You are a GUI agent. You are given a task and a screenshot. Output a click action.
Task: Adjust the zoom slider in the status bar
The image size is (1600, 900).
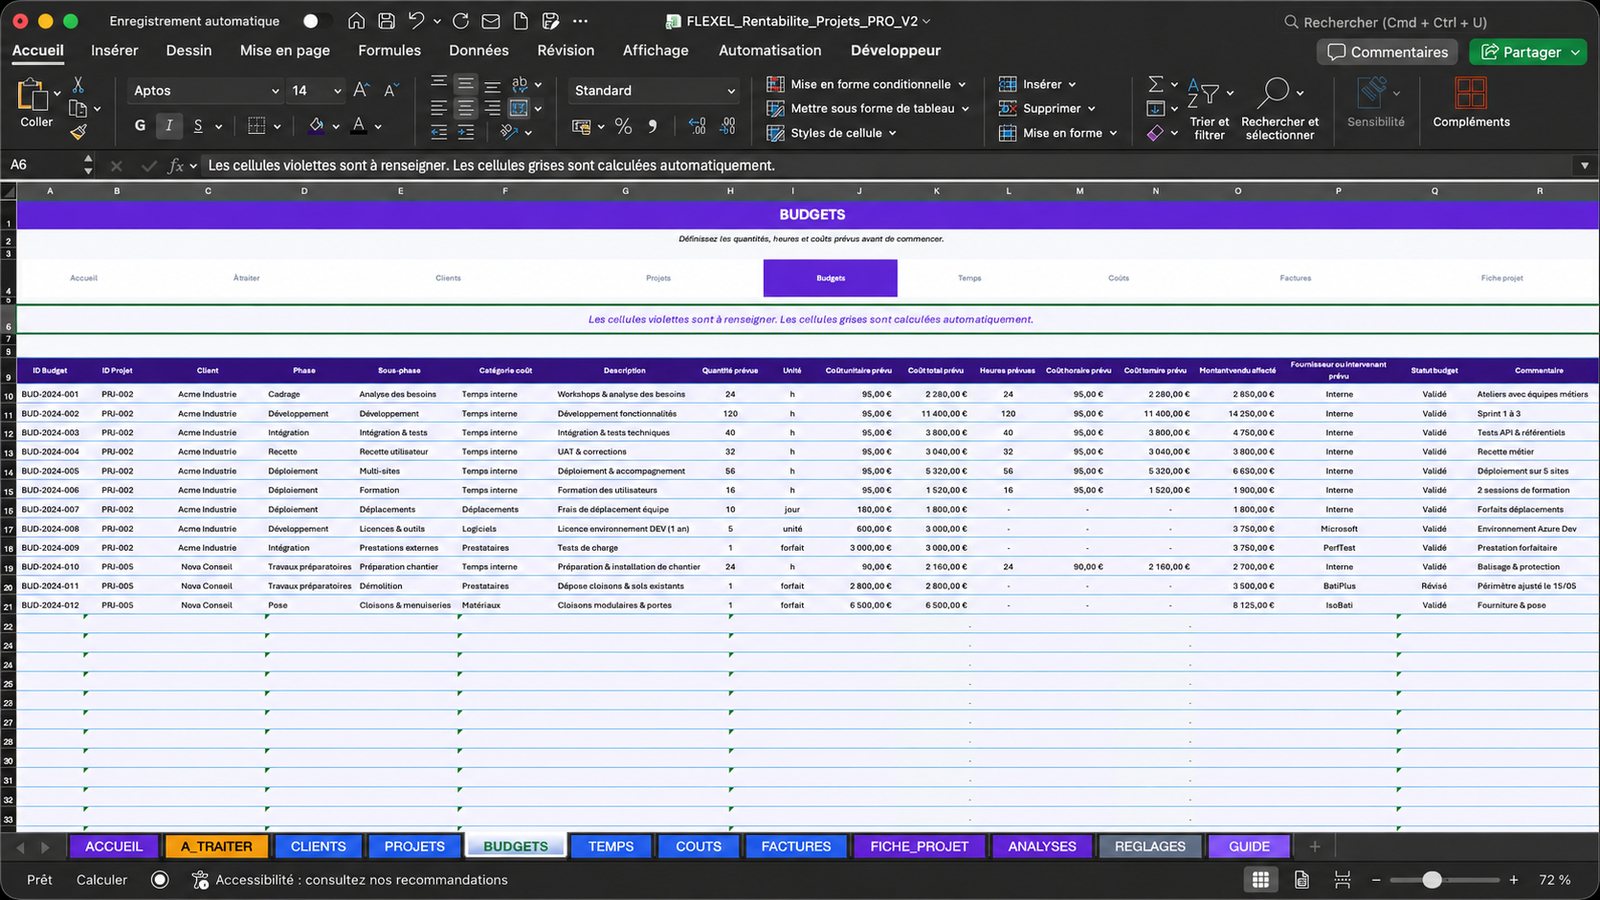coord(1432,880)
